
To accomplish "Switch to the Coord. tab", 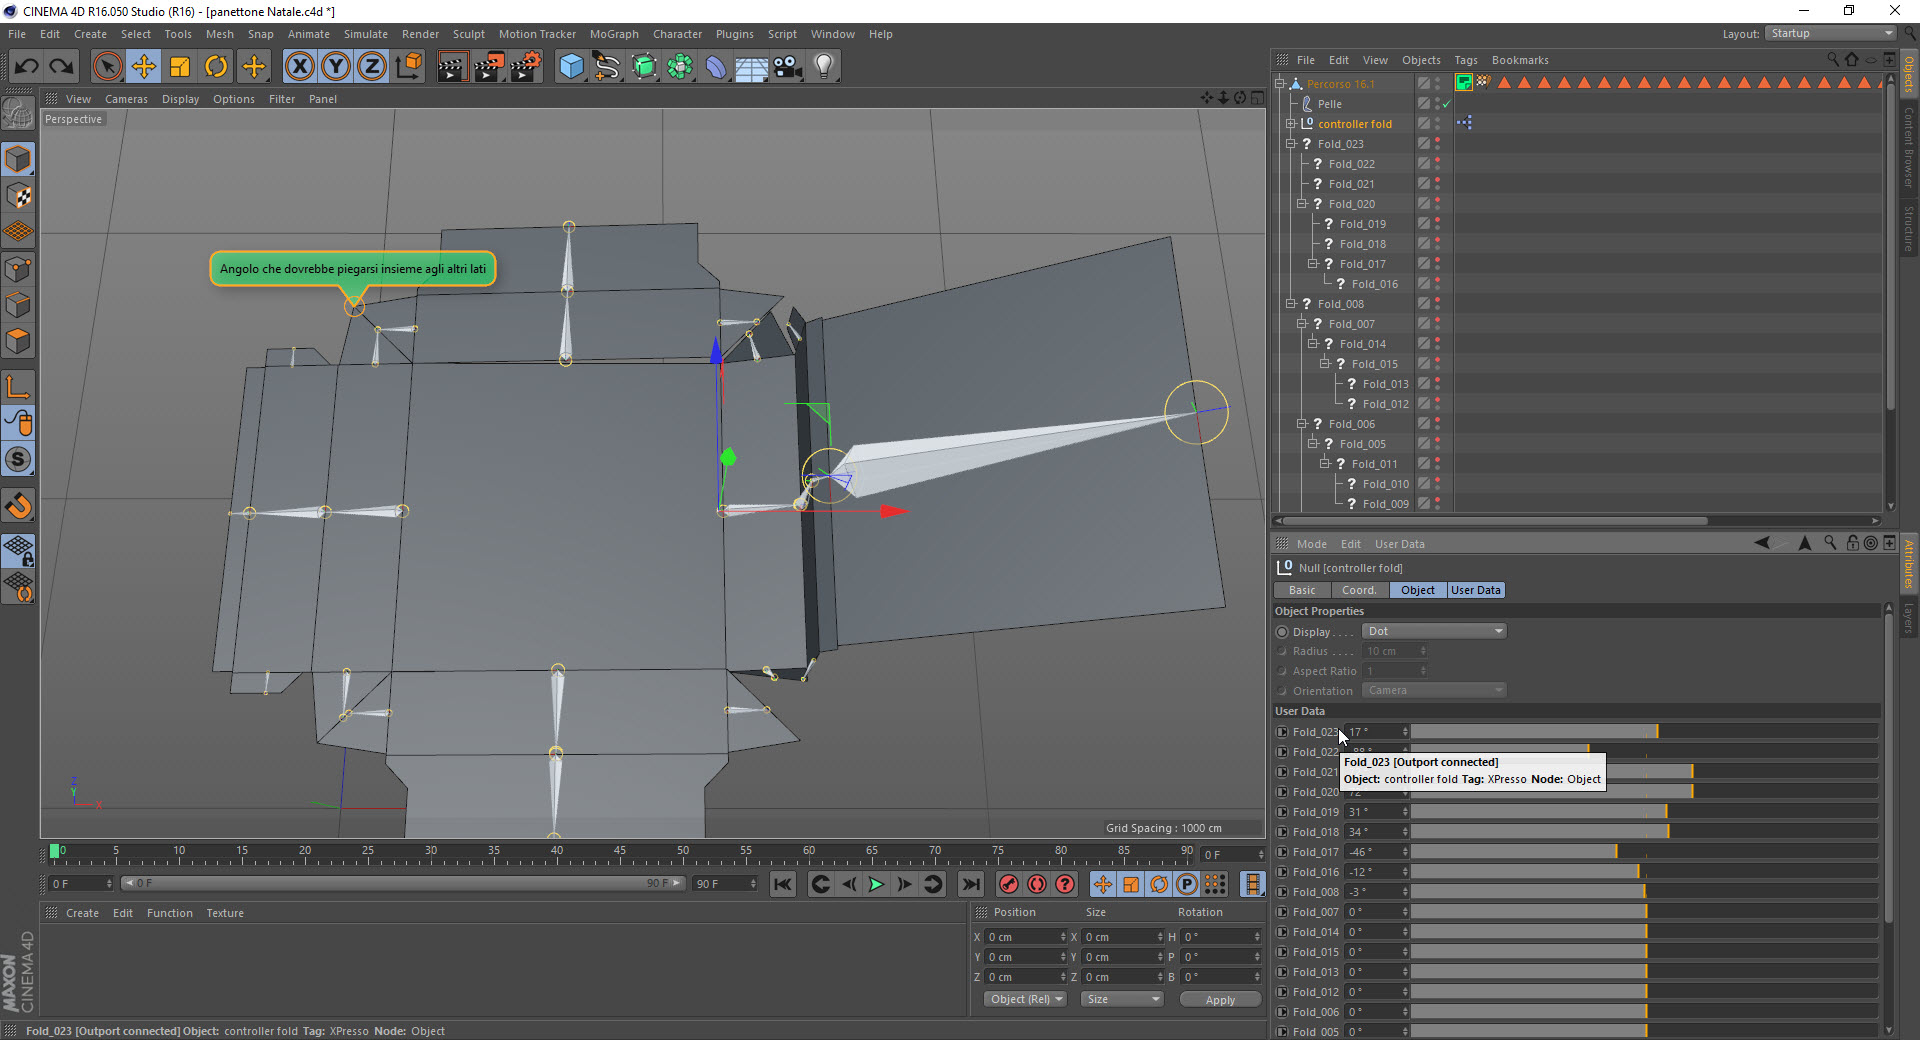I will pyautogui.click(x=1358, y=590).
